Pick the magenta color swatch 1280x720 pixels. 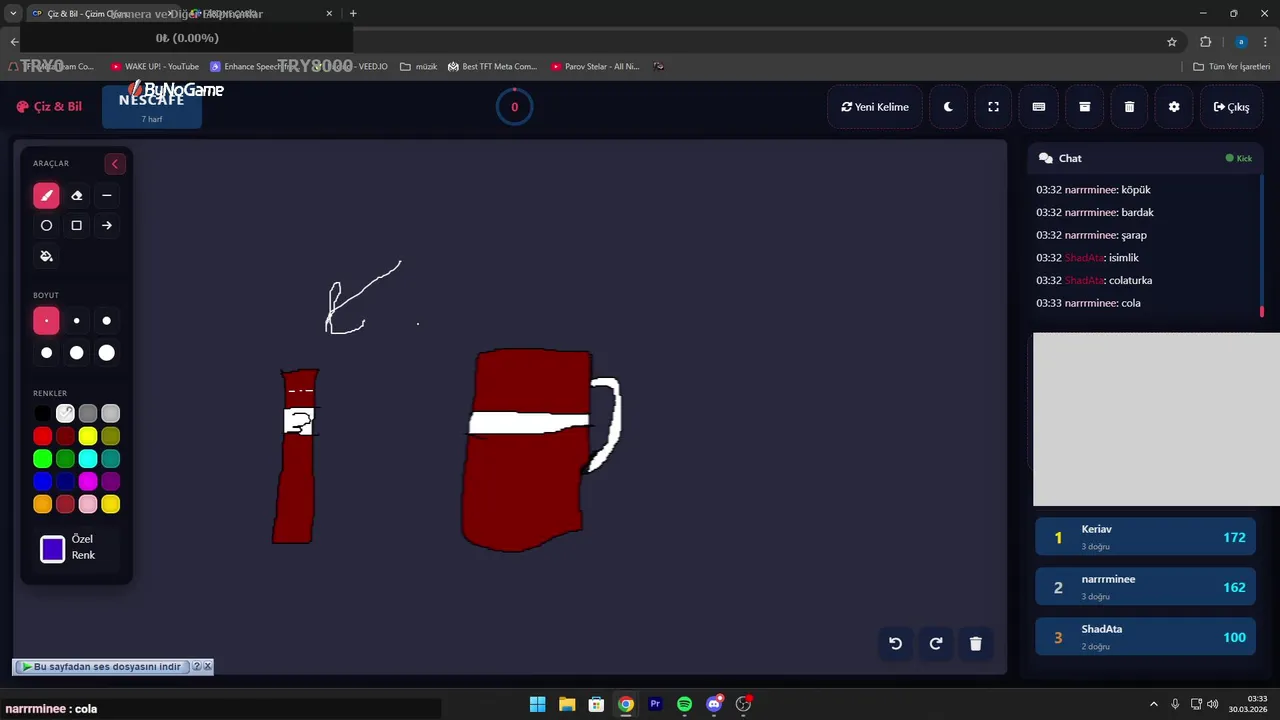88,482
